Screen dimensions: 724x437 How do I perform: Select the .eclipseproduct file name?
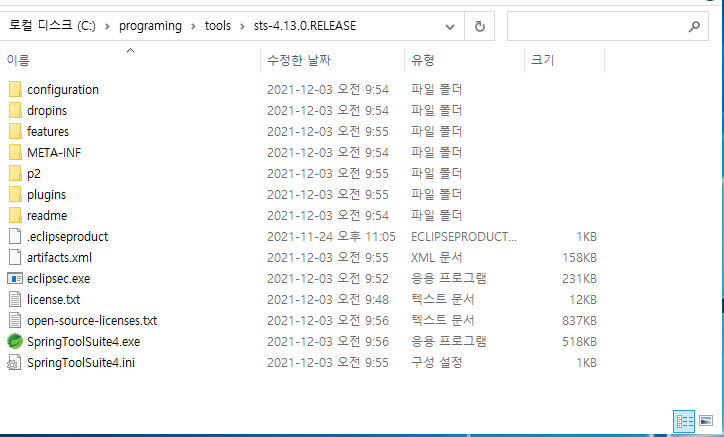(x=67, y=237)
